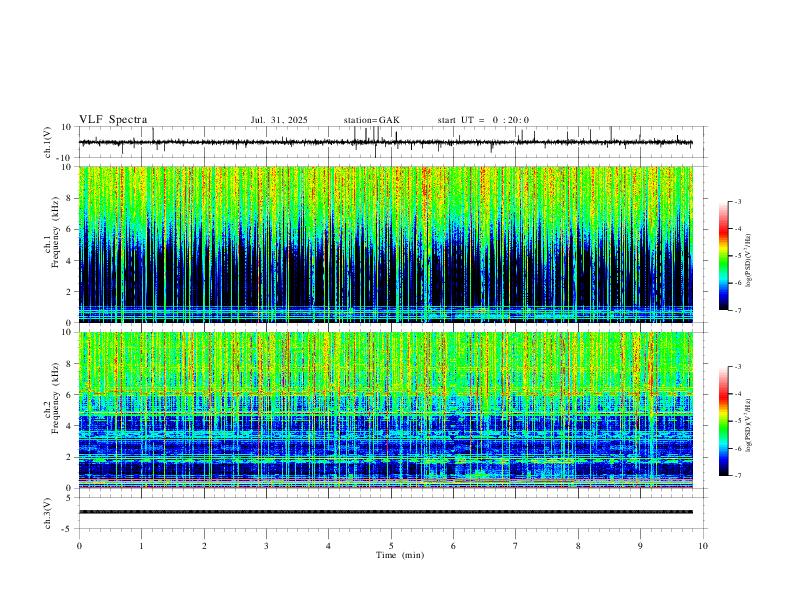Click time axis tick label "9"
The height and width of the screenshot is (612, 792).
pyautogui.click(x=640, y=546)
